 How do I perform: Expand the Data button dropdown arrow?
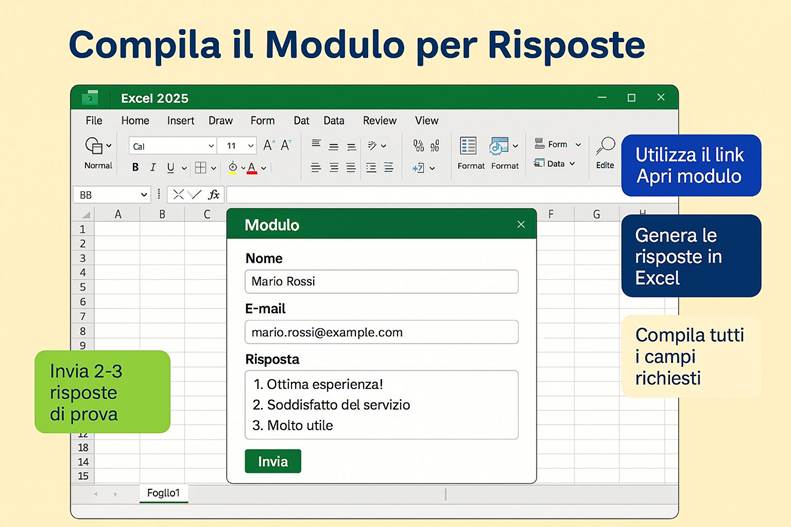coord(572,163)
